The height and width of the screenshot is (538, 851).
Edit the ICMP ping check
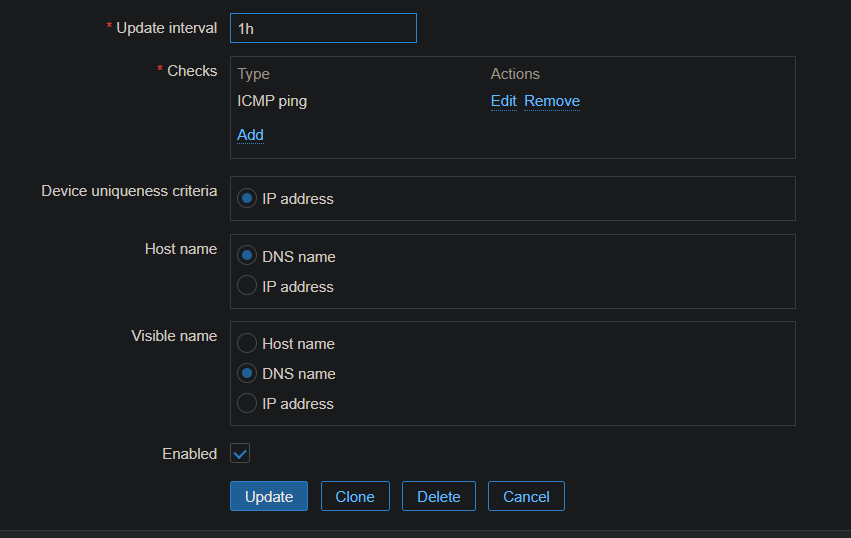[503, 101]
